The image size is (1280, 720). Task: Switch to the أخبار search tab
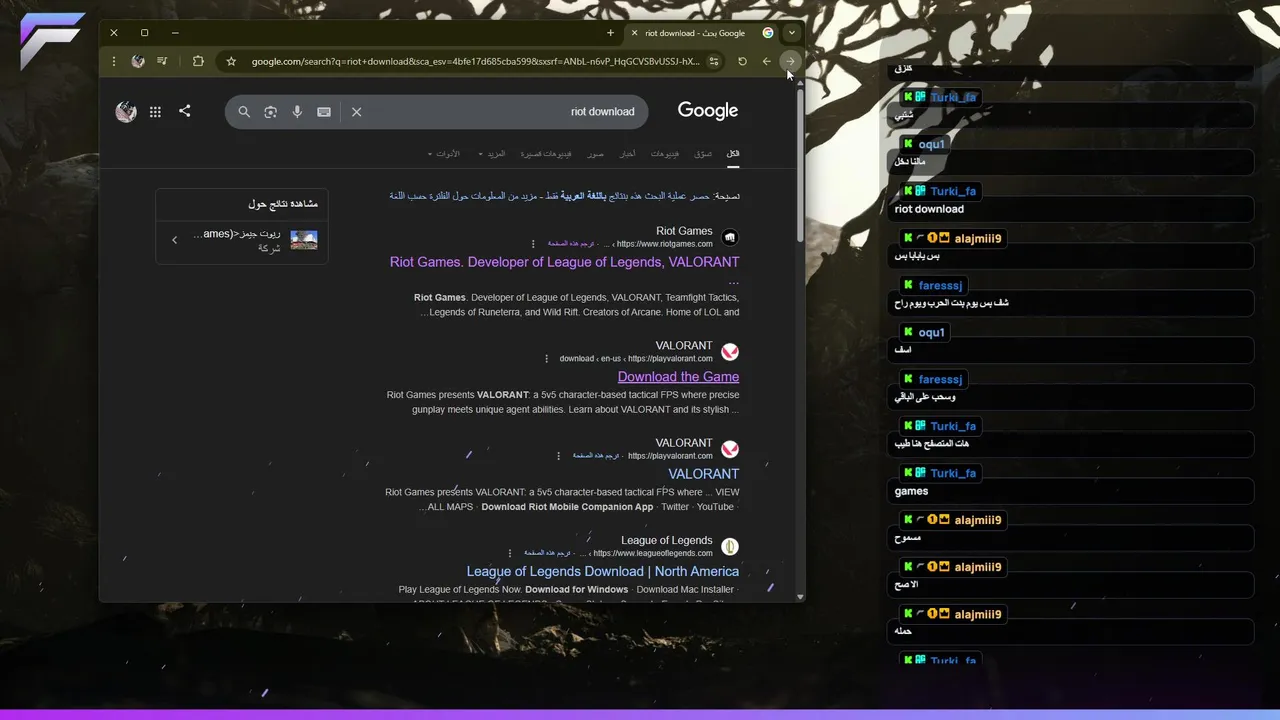(x=627, y=154)
